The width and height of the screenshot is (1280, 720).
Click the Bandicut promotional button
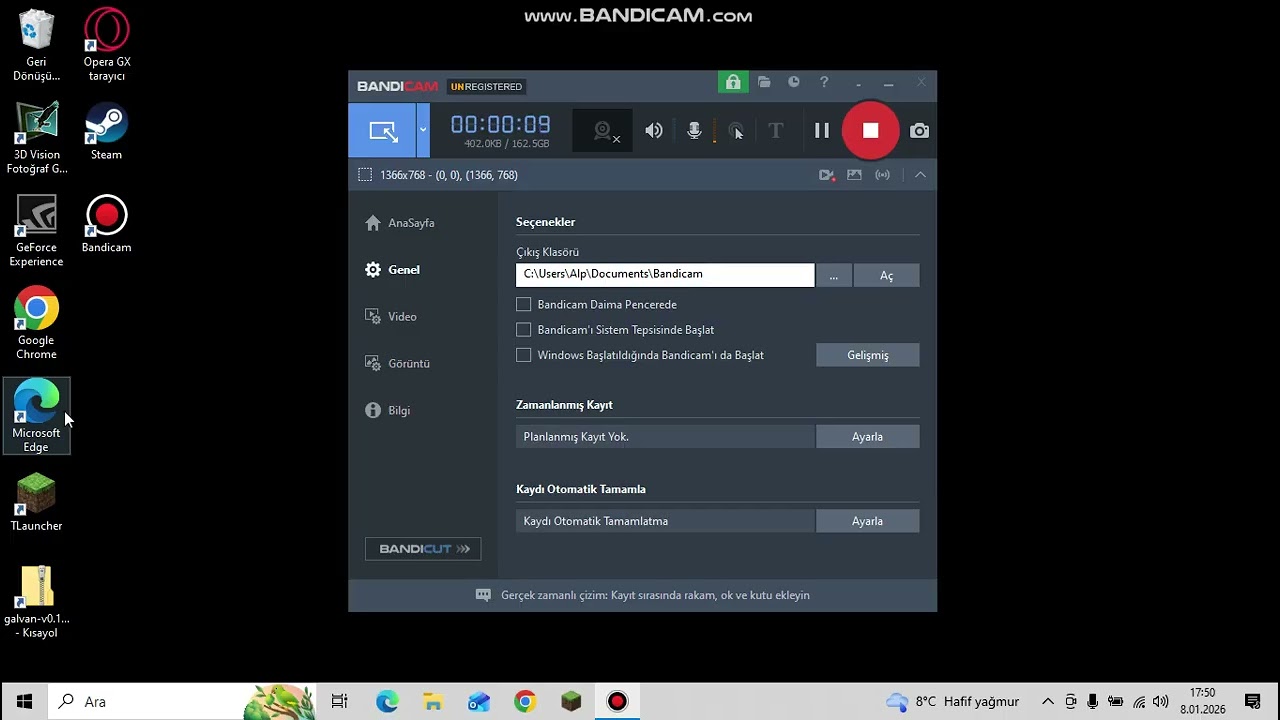pyautogui.click(x=423, y=549)
